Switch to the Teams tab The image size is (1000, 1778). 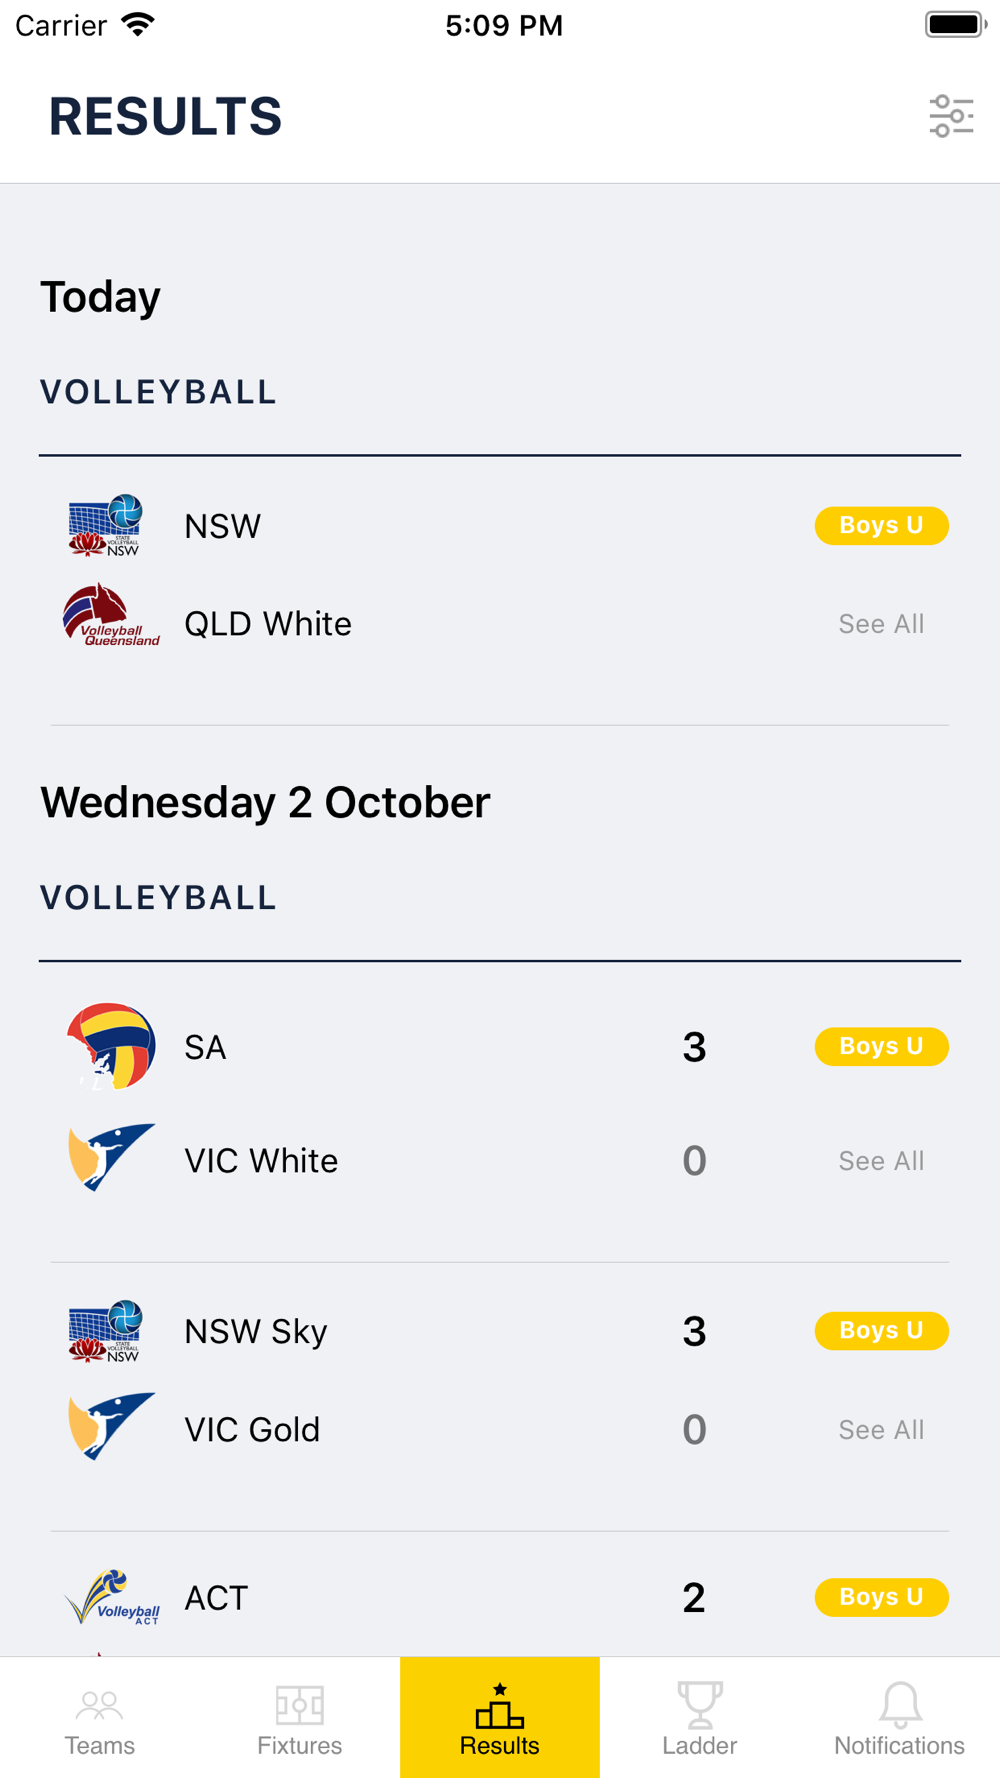point(100,1718)
